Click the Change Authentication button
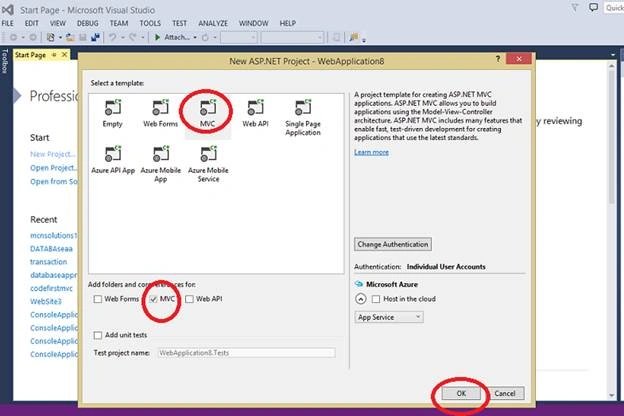 (x=393, y=244)
